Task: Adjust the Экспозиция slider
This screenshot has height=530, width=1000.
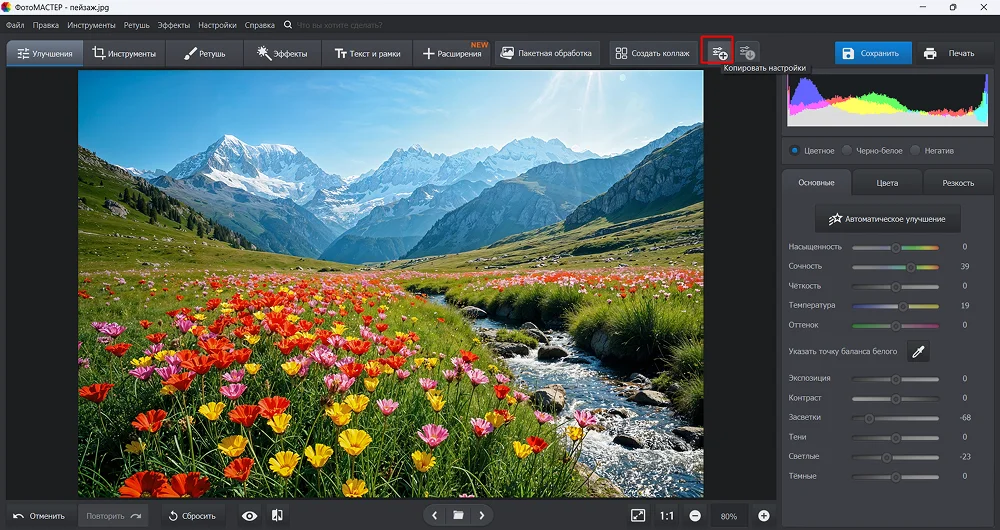Action: [895, 379]
